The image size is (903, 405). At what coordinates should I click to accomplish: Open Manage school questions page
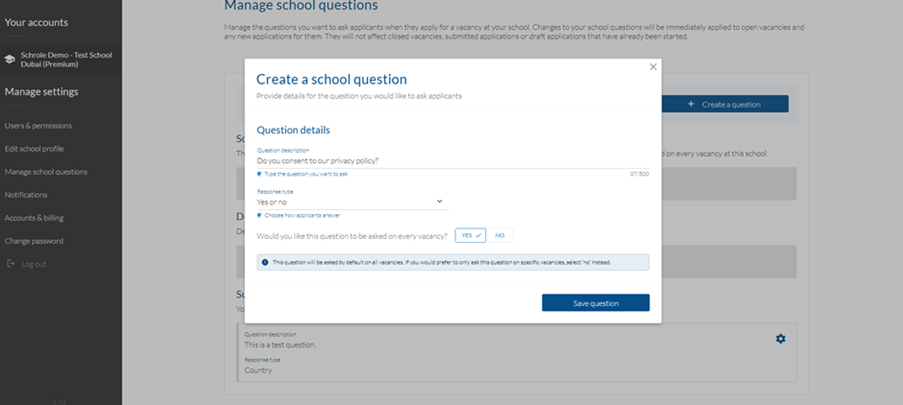coord(46,172)
